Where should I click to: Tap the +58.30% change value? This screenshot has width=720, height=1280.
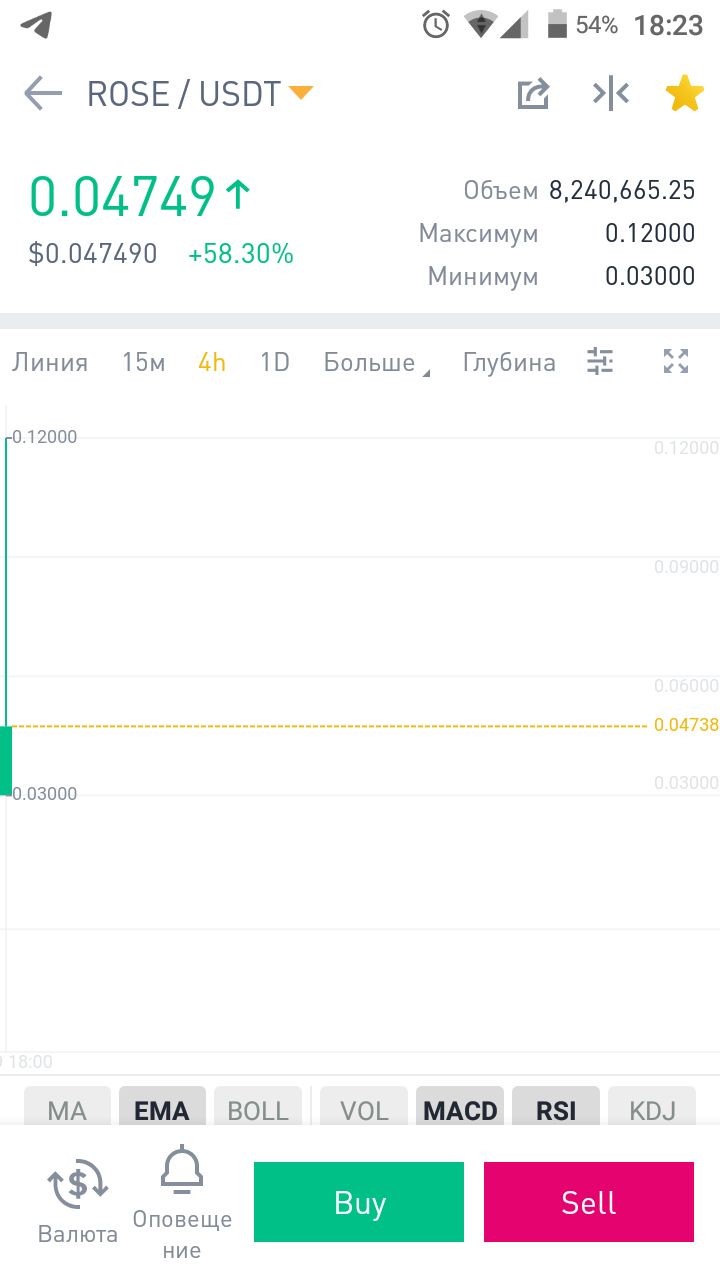click(241, 254)
